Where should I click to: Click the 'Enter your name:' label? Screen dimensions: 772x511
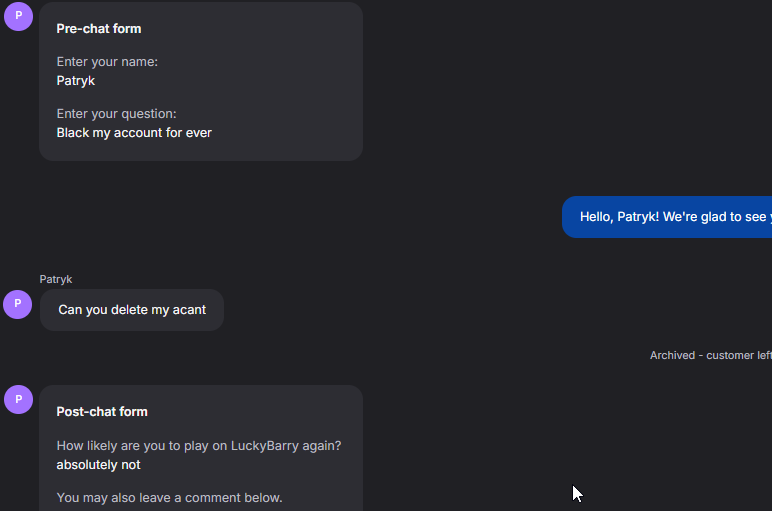(x=107, y=62)
